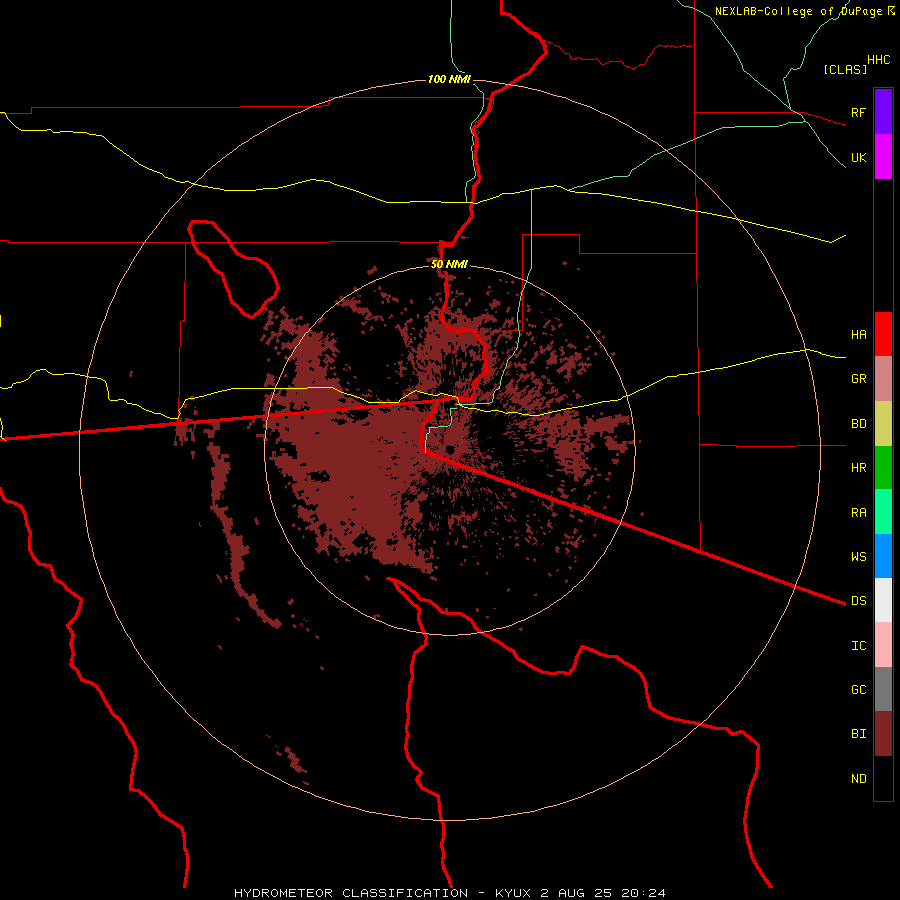900x900 pixels.
Task: Click the UK legend label
Action: coord(858,157)
